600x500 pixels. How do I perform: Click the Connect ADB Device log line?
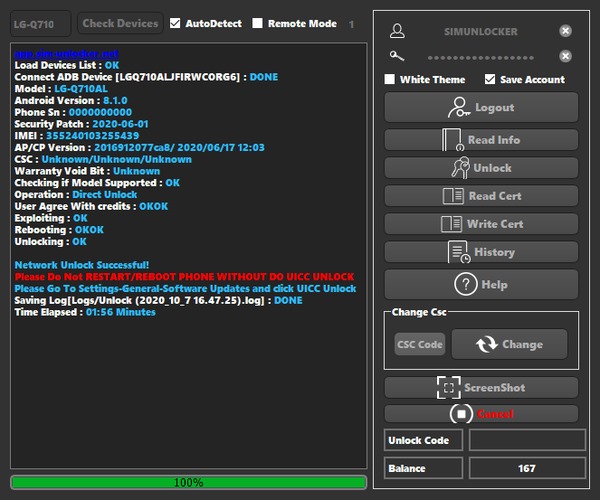(x=146, y=77)
